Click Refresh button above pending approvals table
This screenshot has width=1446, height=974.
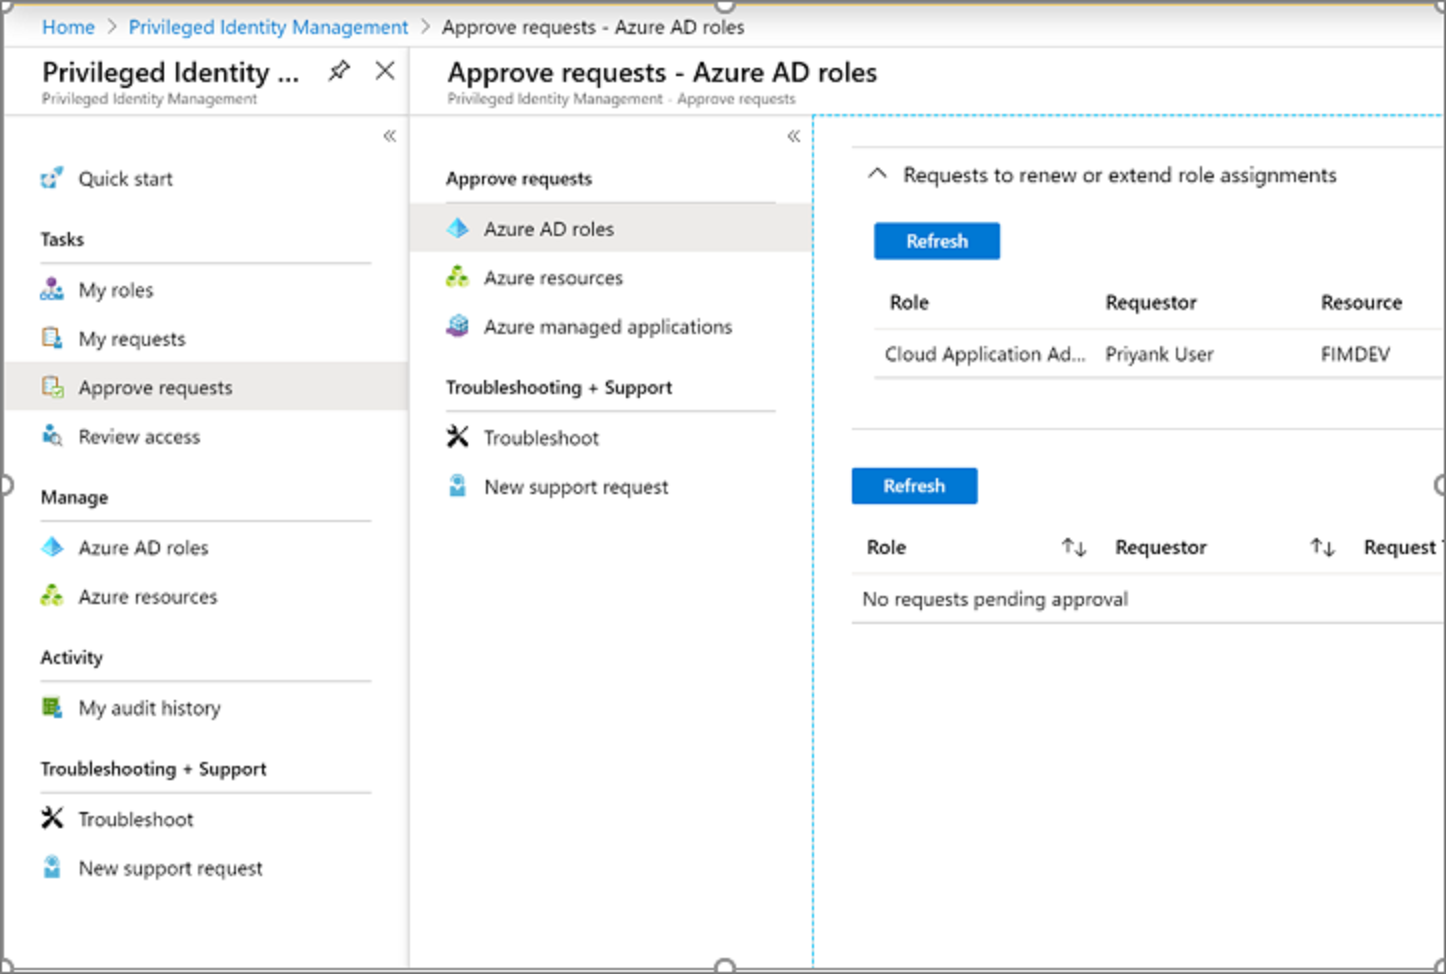click(914, 486)
